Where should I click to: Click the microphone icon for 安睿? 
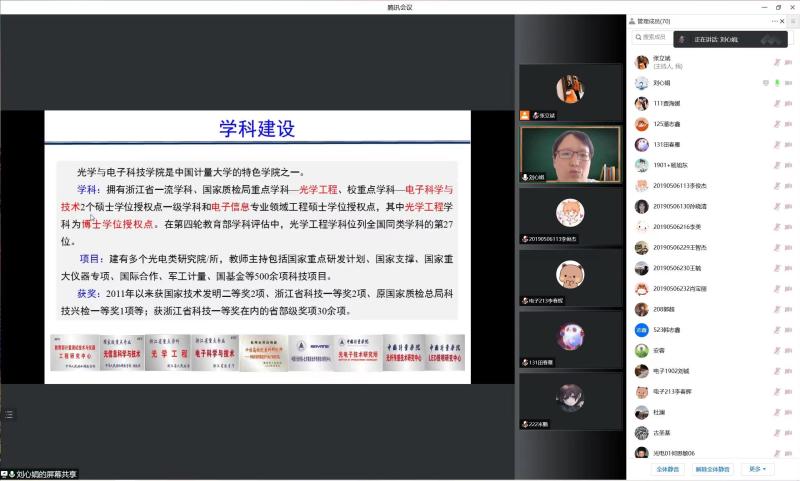point(776,350)
